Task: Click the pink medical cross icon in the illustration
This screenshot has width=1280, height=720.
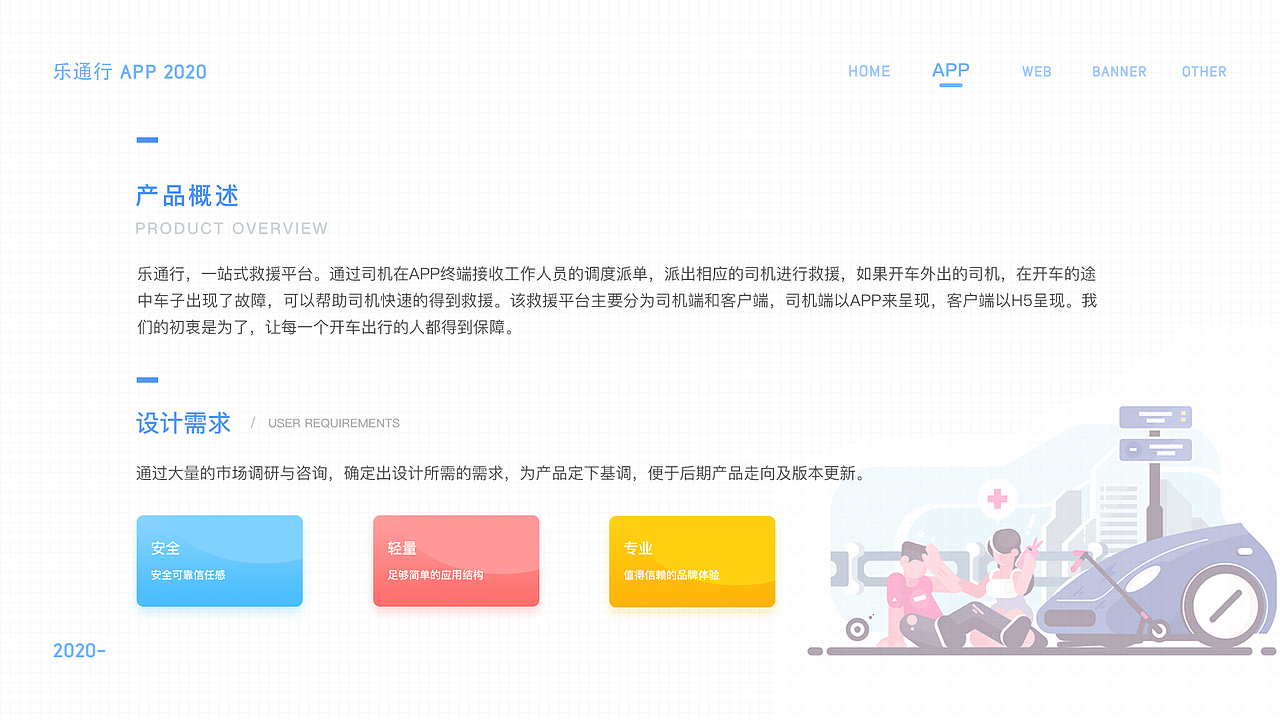Action: [996, 498]
